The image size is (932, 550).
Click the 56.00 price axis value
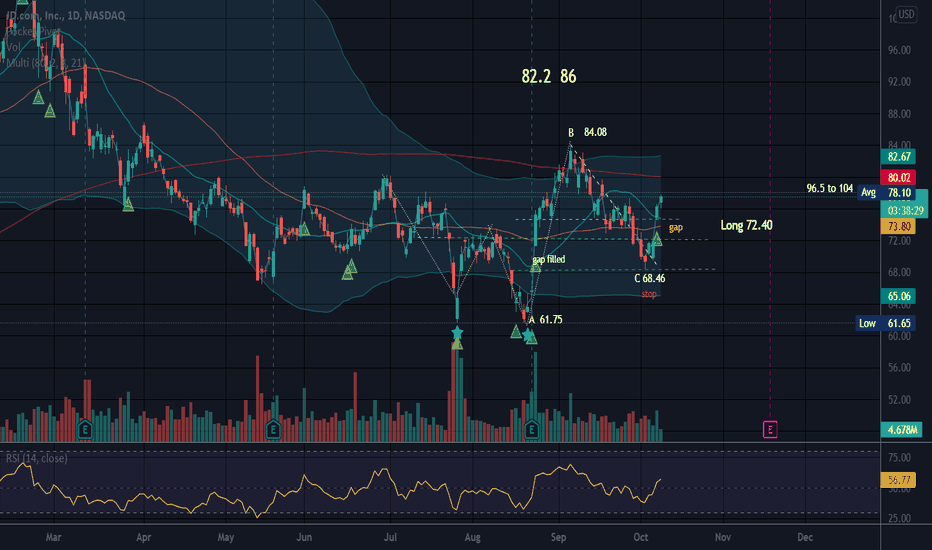point(899,368)
